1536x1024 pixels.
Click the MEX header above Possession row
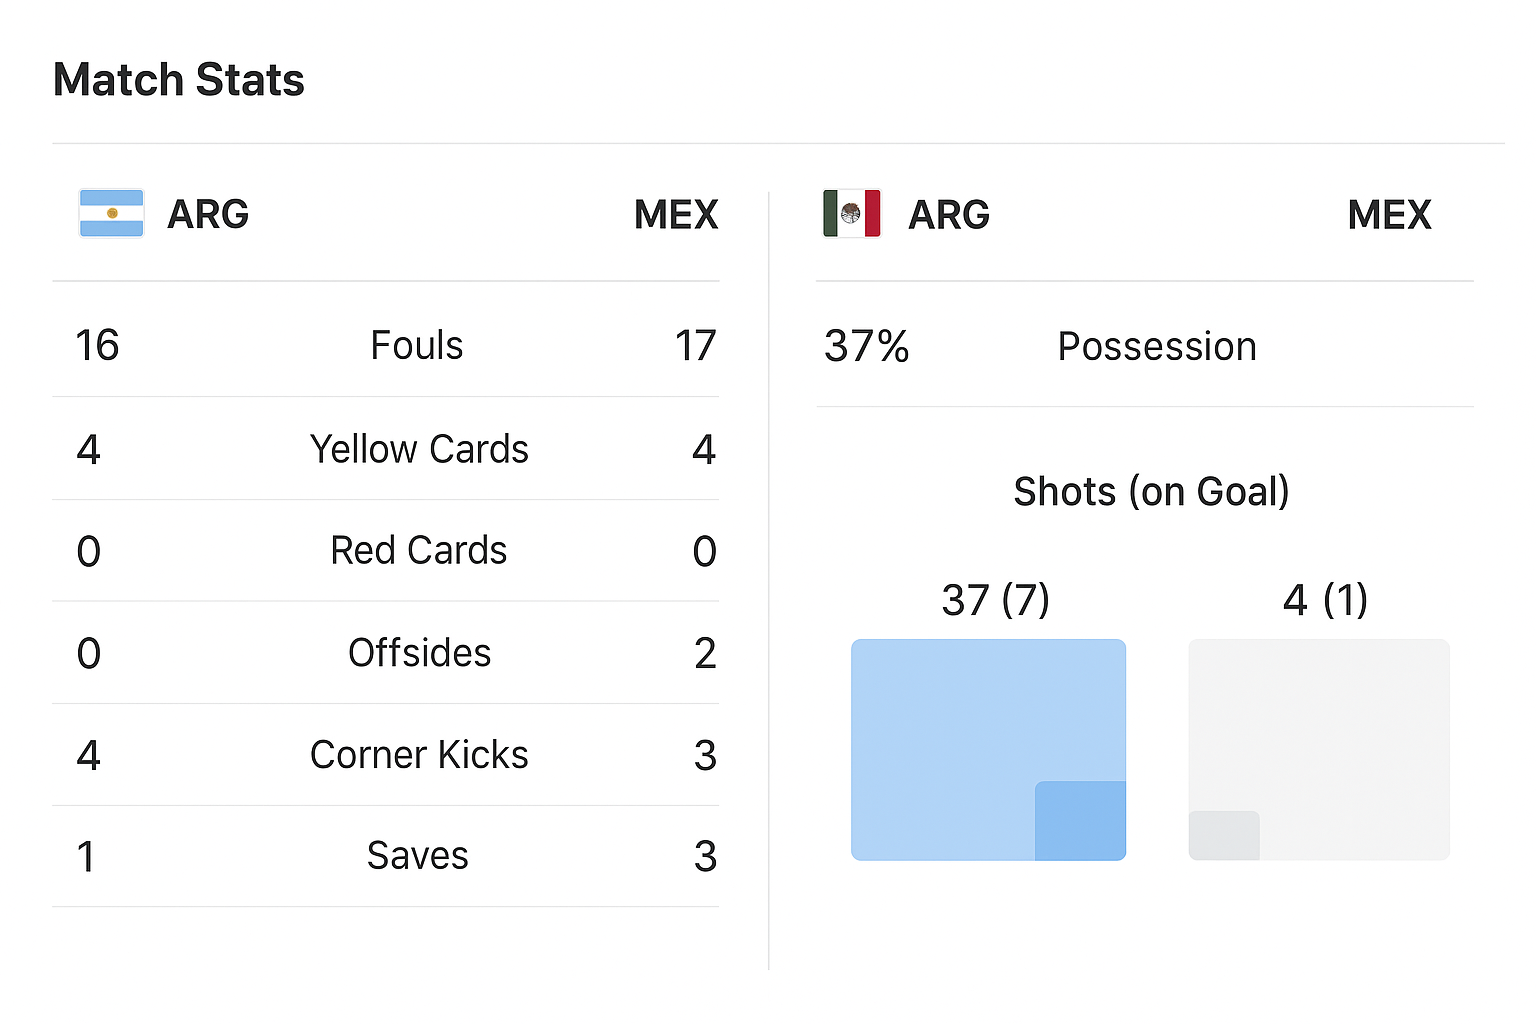[x=1389, y=215]
